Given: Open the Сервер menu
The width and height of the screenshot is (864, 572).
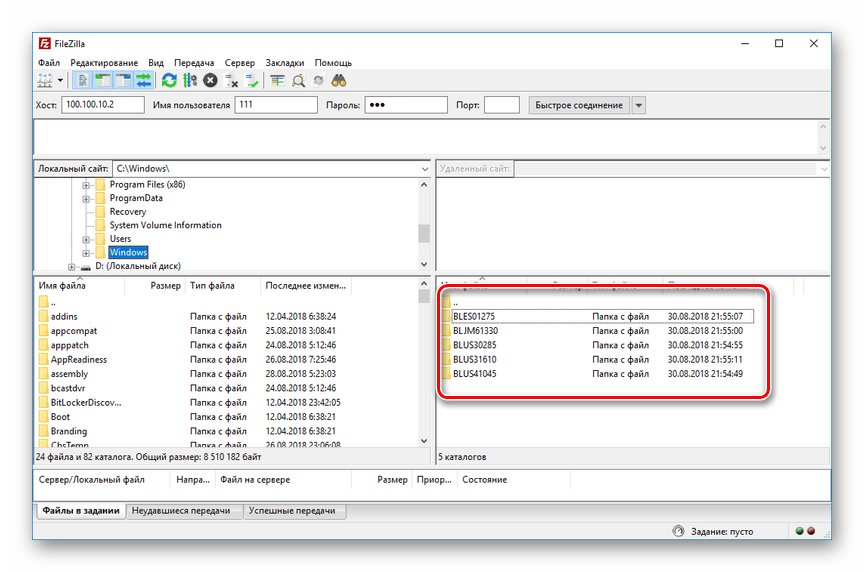Looking at the screenshot, I should click(239, 62).
